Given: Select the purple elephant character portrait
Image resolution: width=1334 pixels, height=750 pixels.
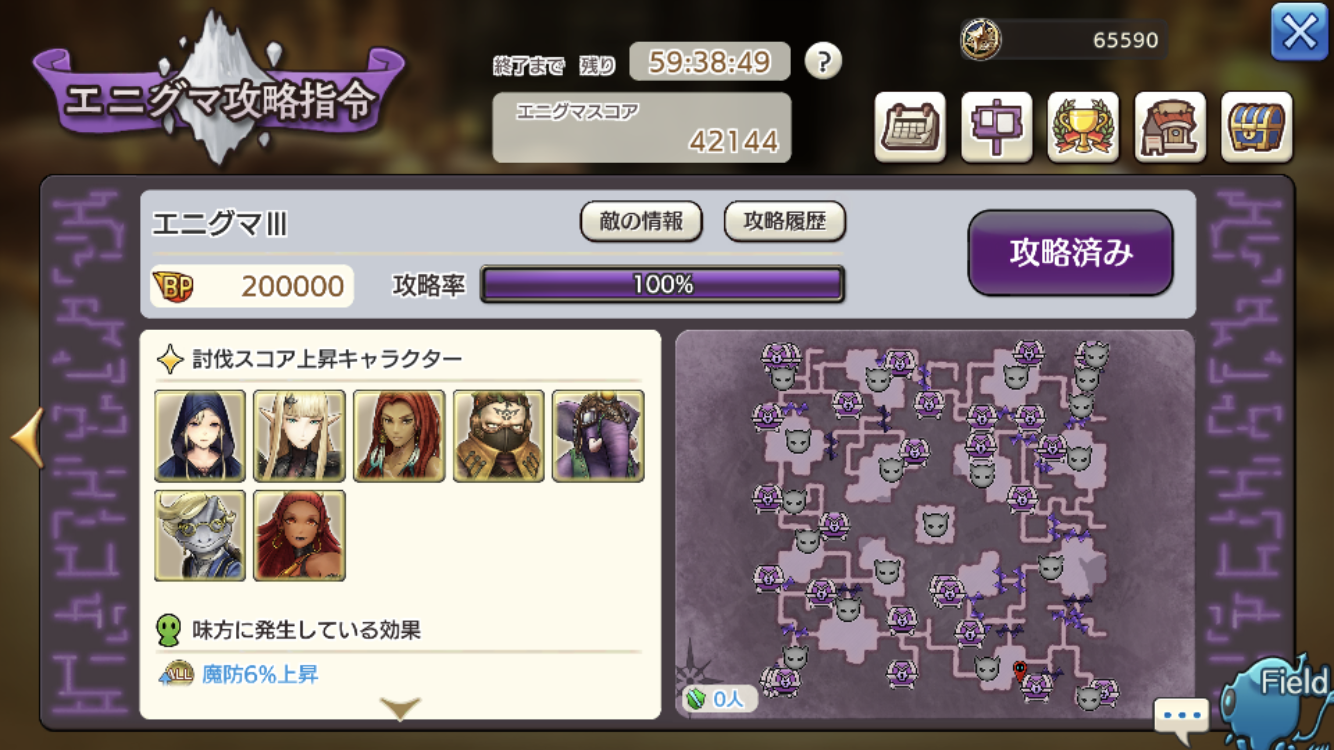Looking at the screenshot, I should click(x=598, y=436).
